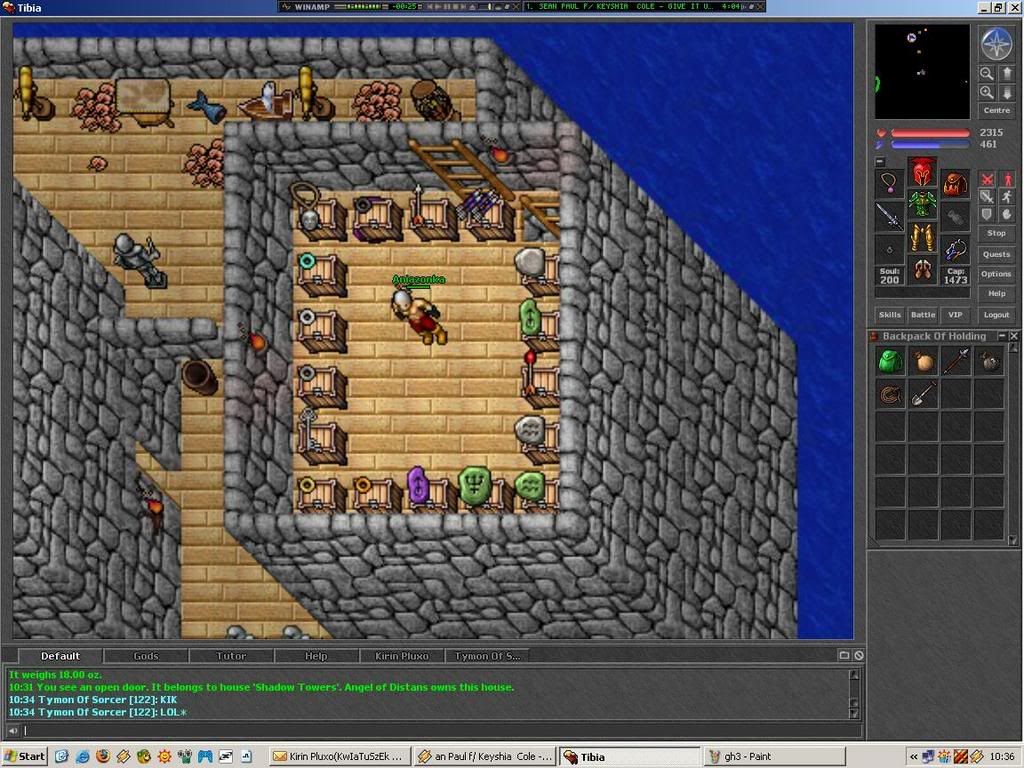
Task: Open the Options menu
Action: point(997,274)
